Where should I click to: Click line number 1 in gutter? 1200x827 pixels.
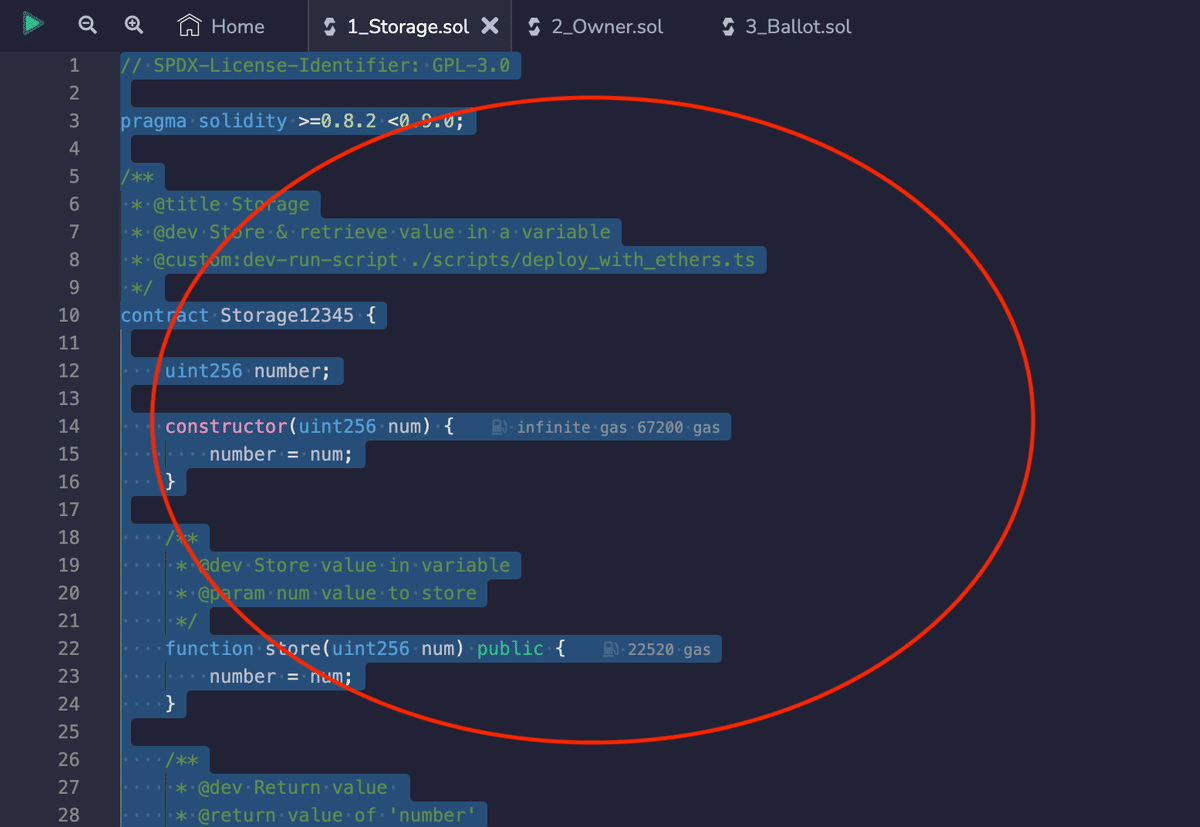click(73, 66)
